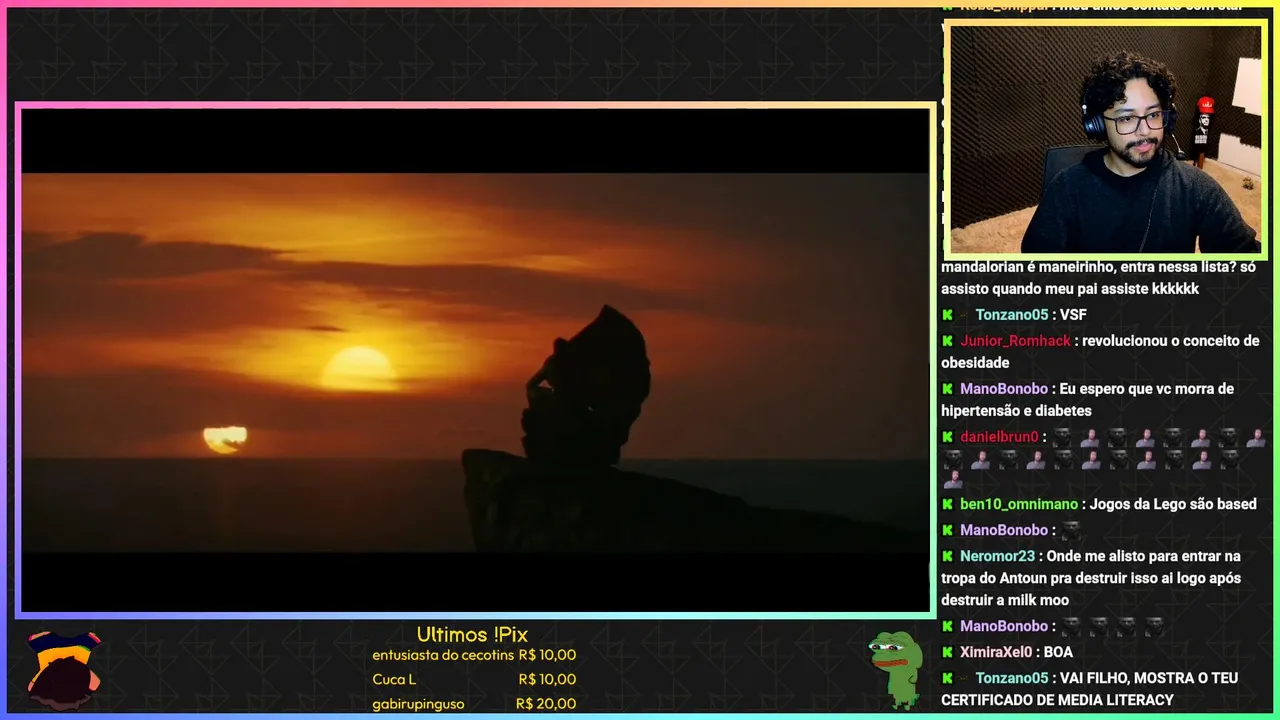Open danielbrun0's username in chat
1280x720 pixels.
pyautogui.click(x=999, y=437)
